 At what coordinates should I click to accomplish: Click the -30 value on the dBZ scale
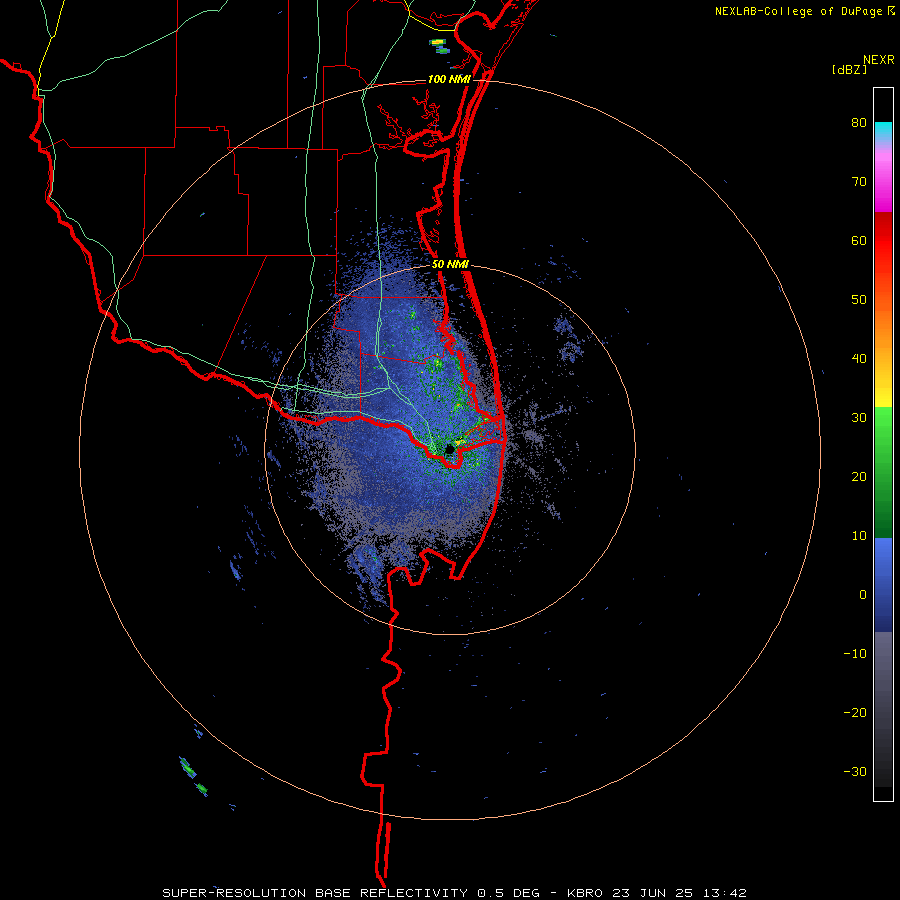pyautogui.click(x=855, y=771)
